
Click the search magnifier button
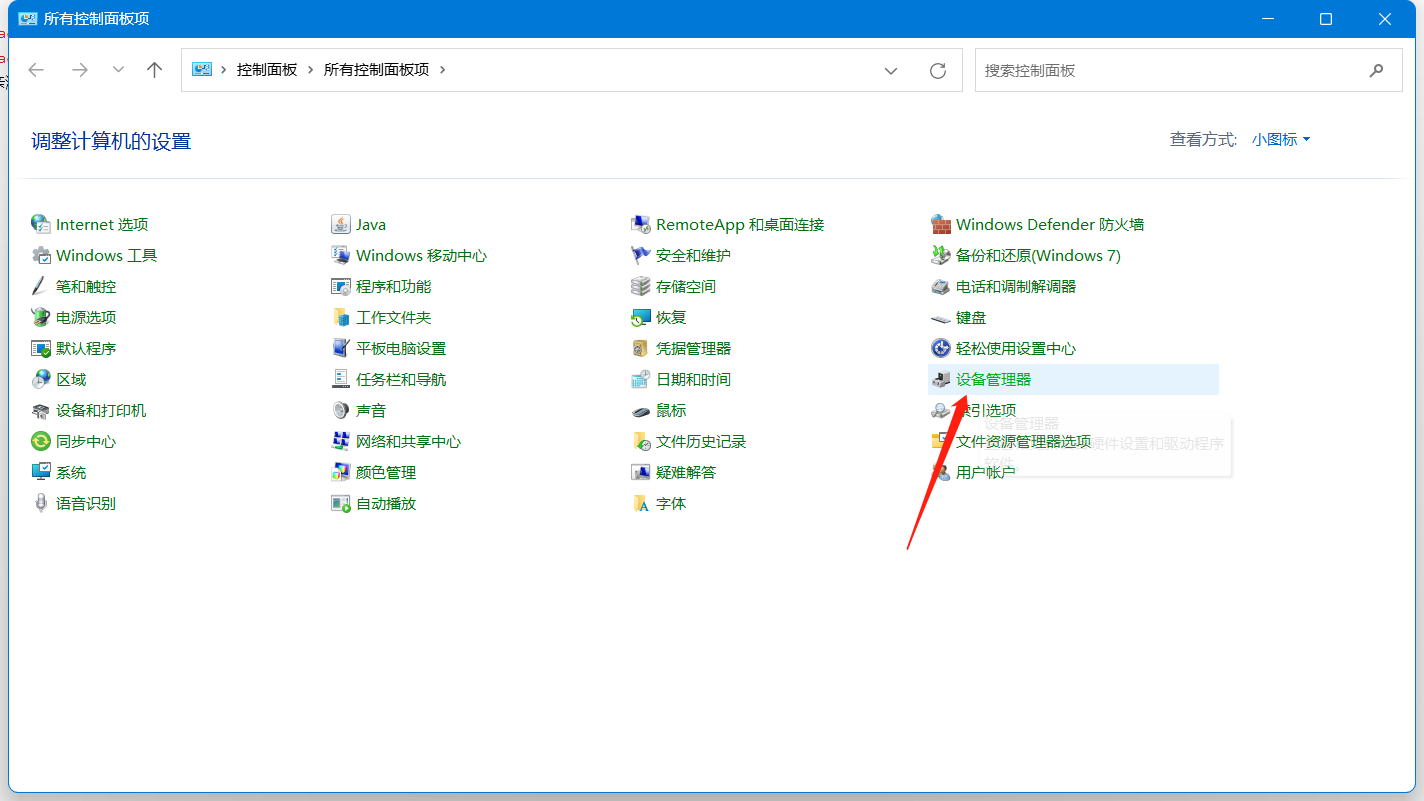1377,70
